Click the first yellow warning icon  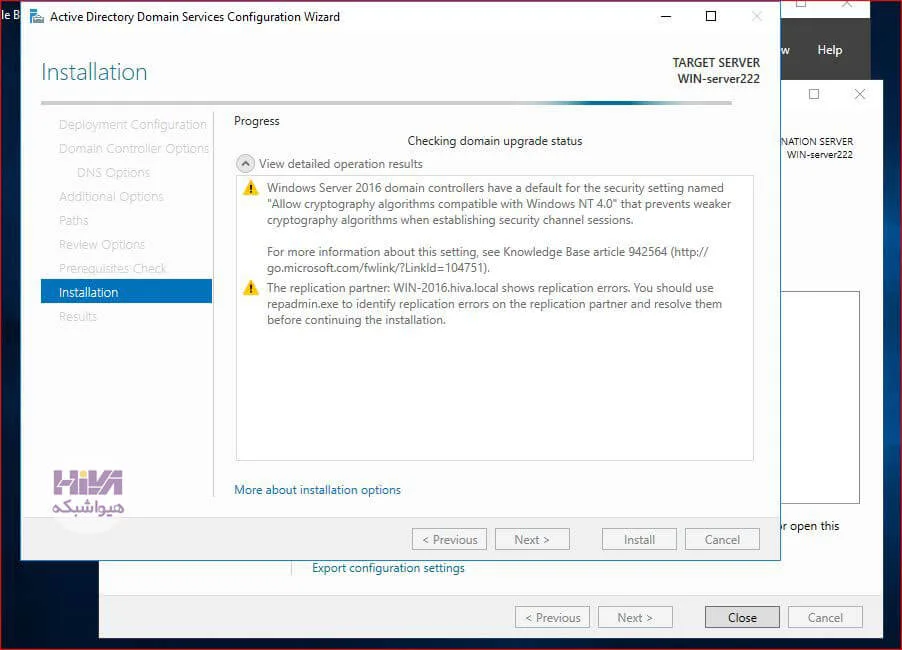click(x=251, y=188)
